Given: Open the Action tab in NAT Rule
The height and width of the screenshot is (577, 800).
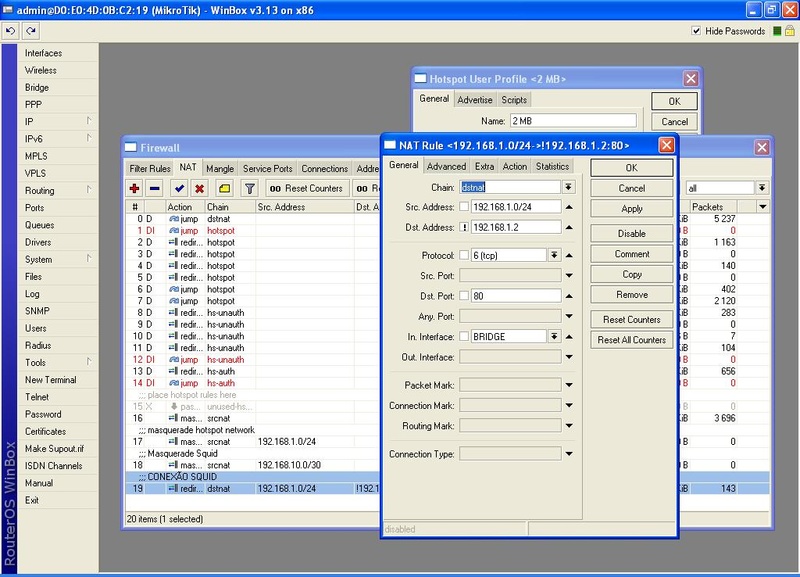Looking at the screenshot, I should pyautogui.click(x=514, y=166).
